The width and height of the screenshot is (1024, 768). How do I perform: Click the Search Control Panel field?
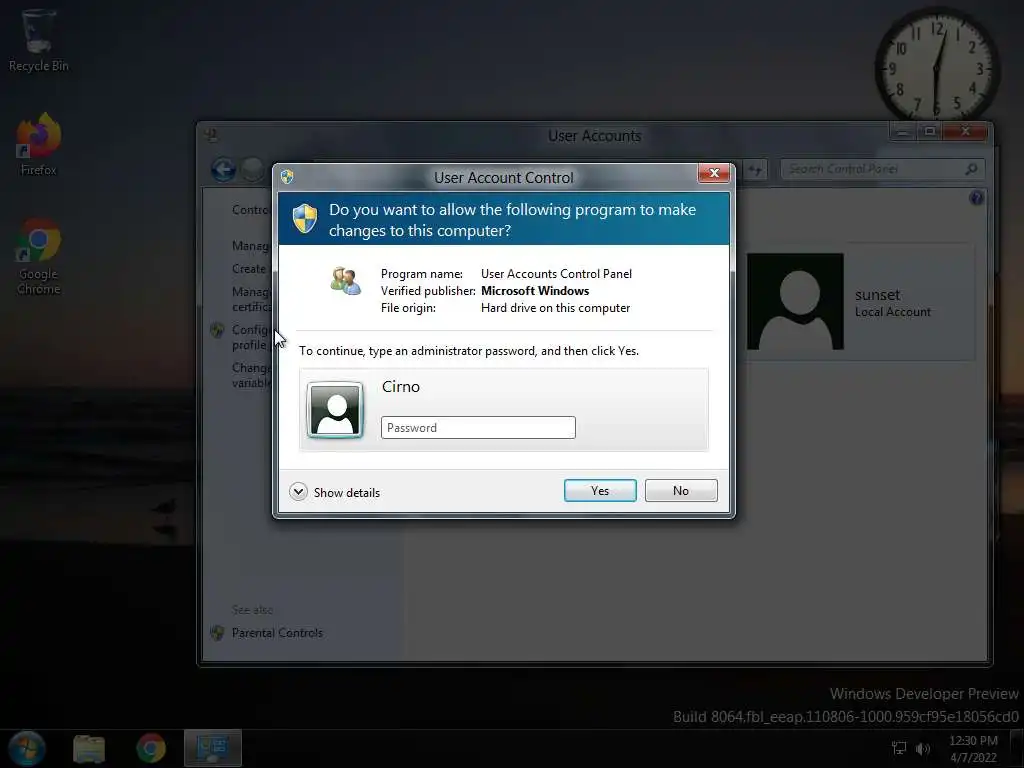point(882,169)
